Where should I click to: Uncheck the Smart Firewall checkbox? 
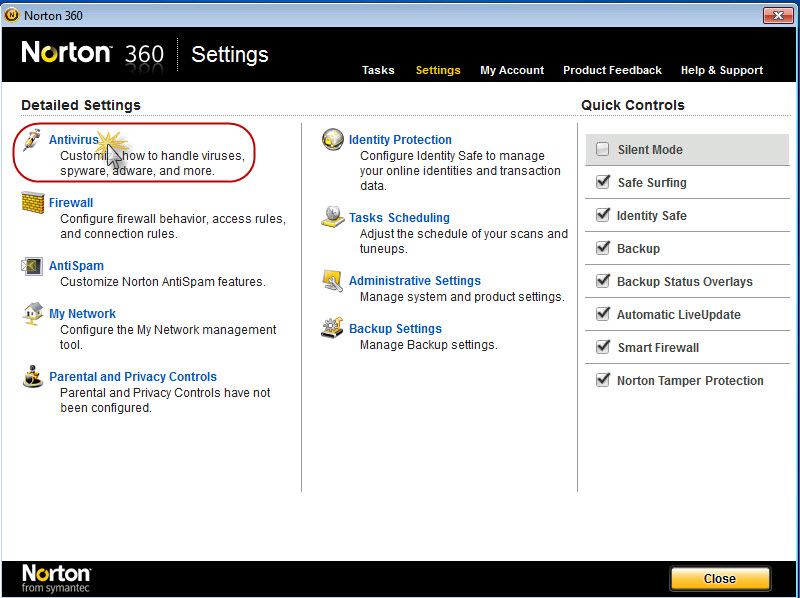coord(603,347)
